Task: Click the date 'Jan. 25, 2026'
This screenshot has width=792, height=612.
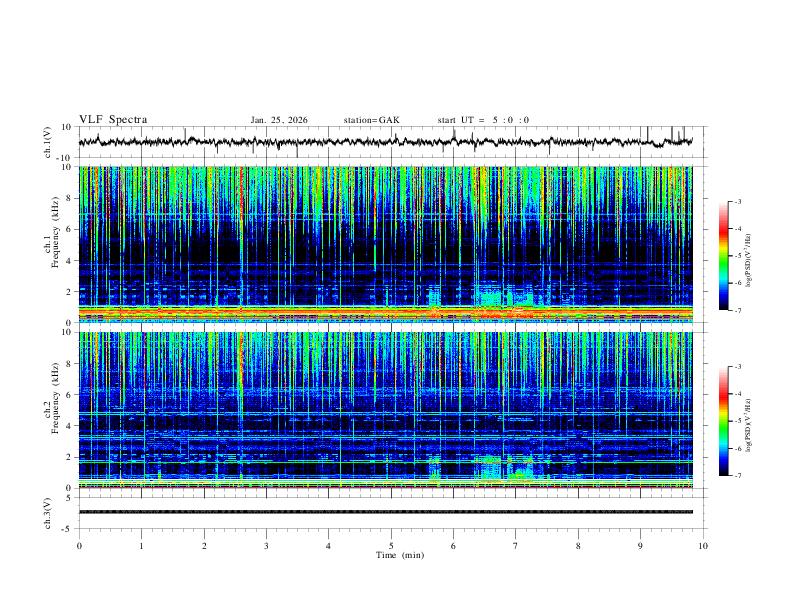Action: 279,120
